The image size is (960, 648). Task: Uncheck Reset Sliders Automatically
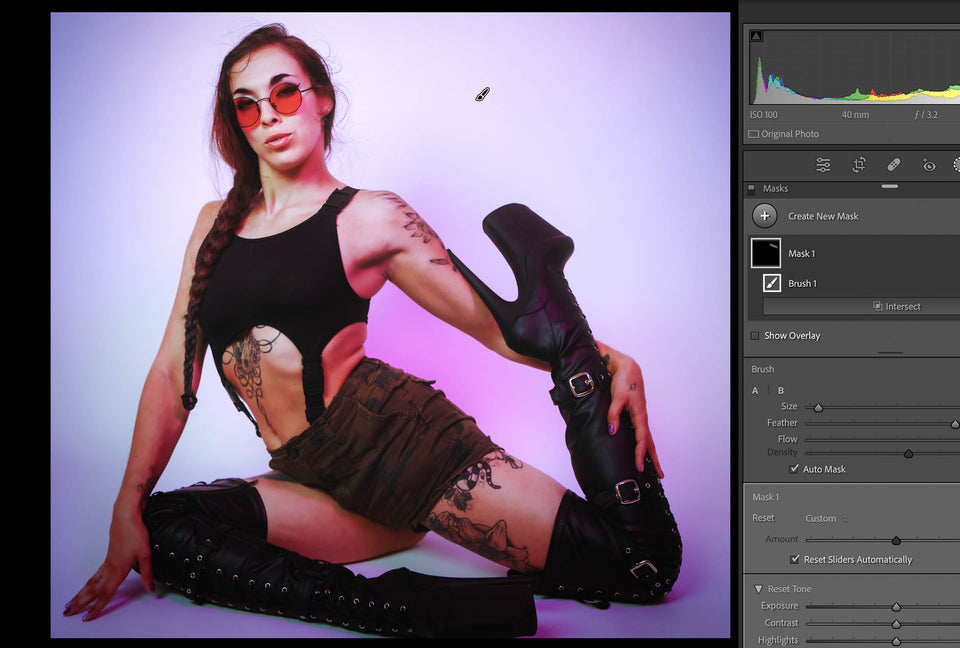795,560
